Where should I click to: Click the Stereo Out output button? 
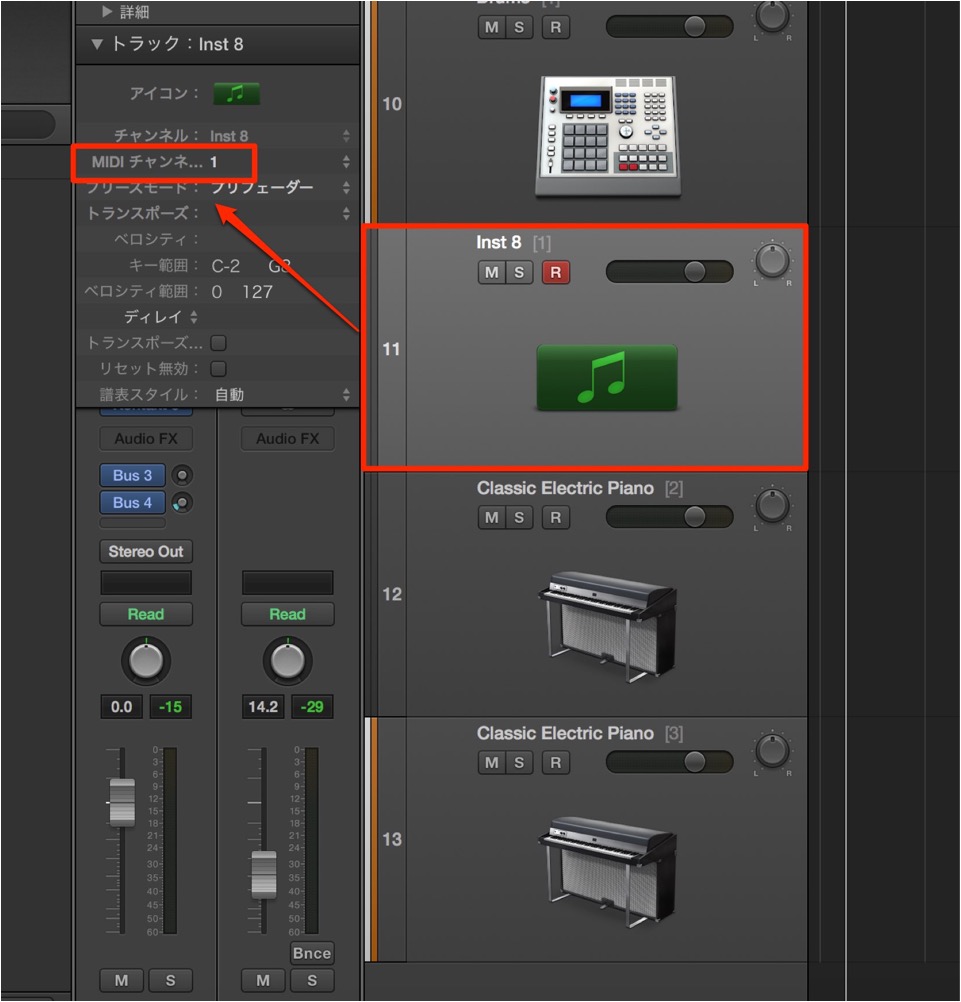coord(146,551)
